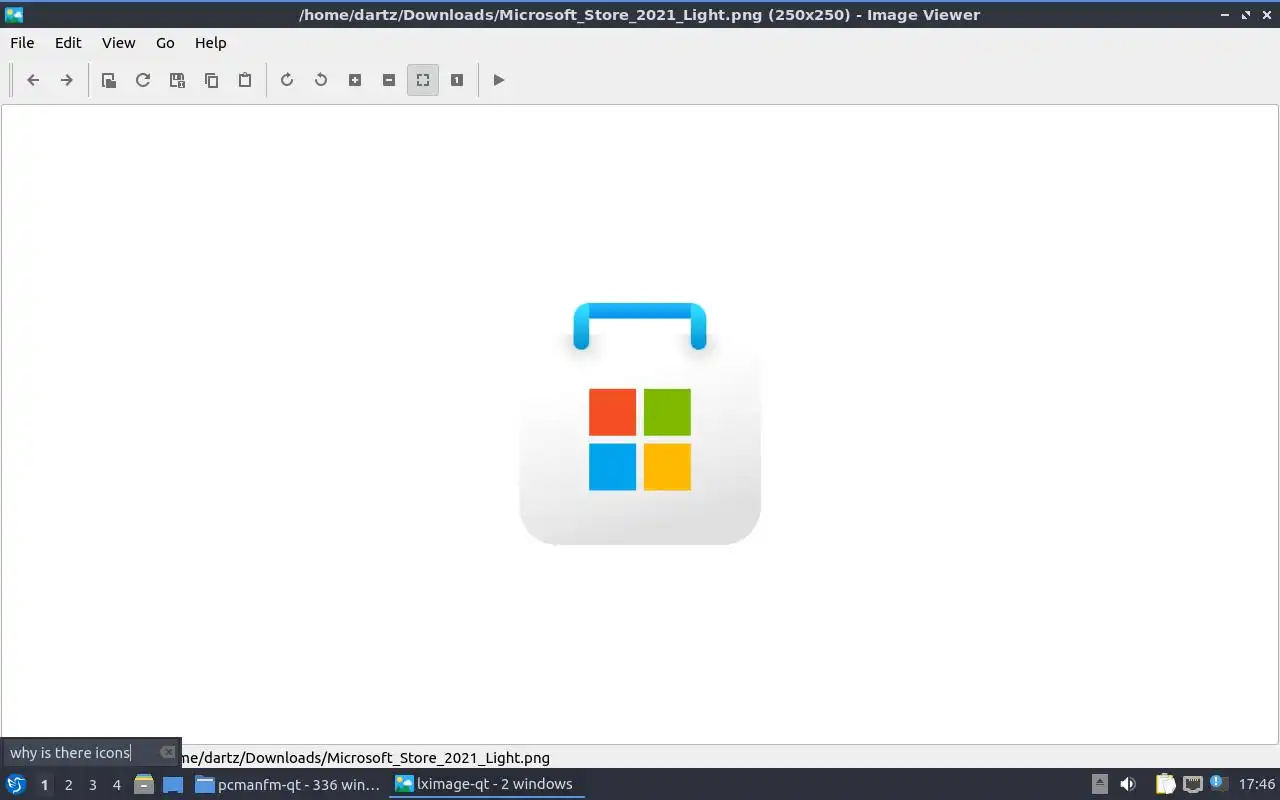Close the Image Viewer window
The width and height of the screenshot is (1280, 800).
click(1266, 15)
